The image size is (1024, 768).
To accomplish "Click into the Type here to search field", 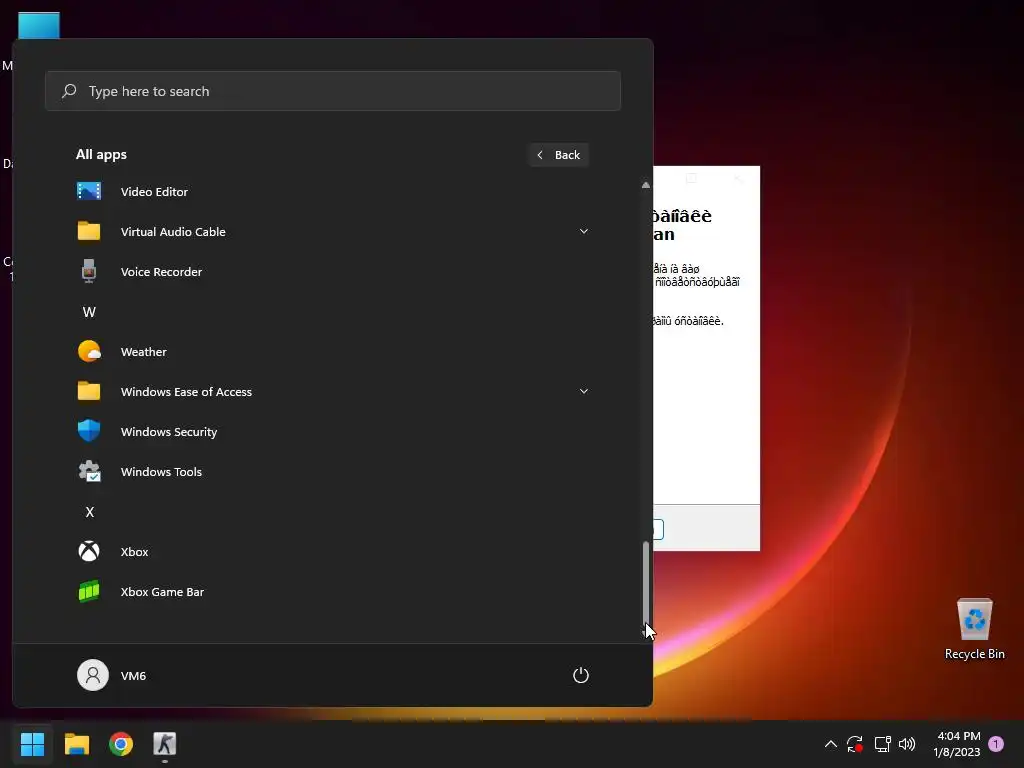I will tap(333, 91).
